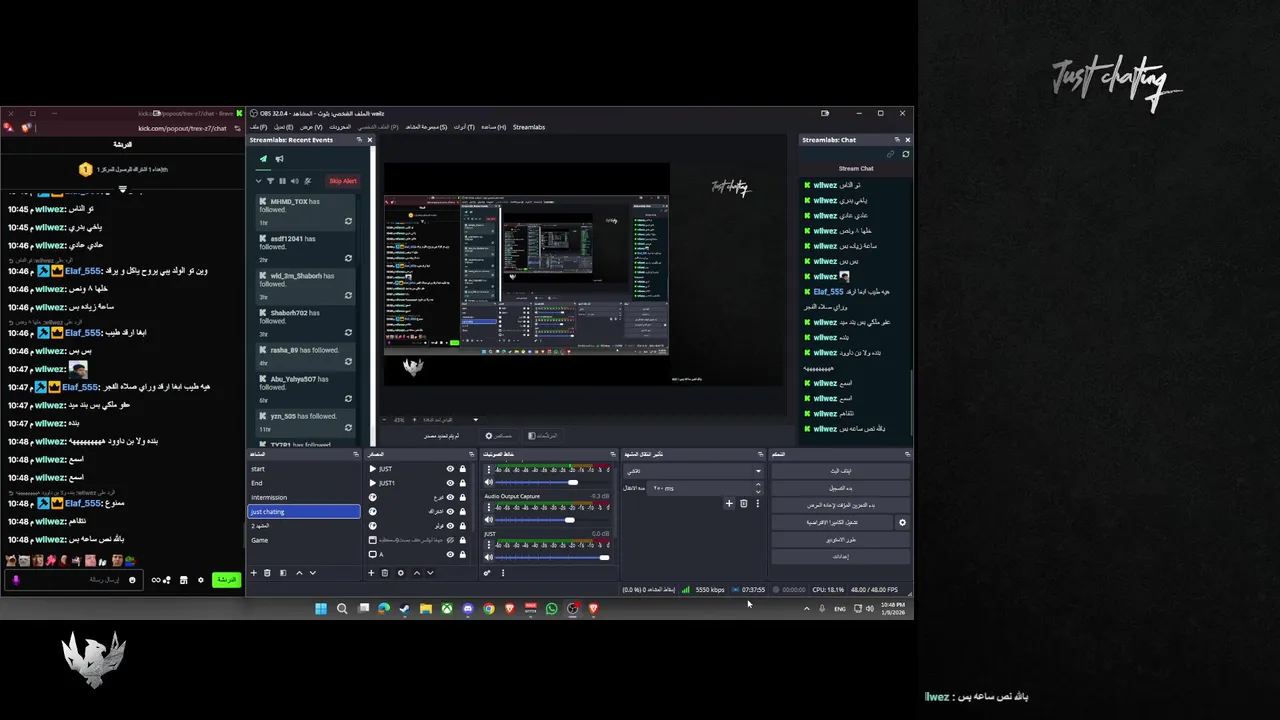The width and height of the screenshot is (1280, 720).
Task: Move scene down with arrow icon
Action: [x=313, y=573]
